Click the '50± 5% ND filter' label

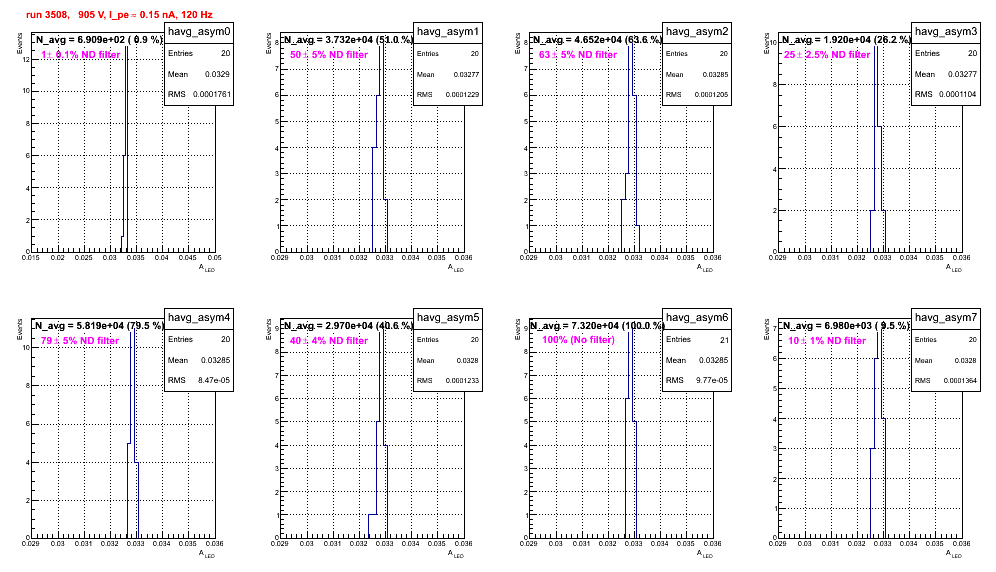click(329, 55)
